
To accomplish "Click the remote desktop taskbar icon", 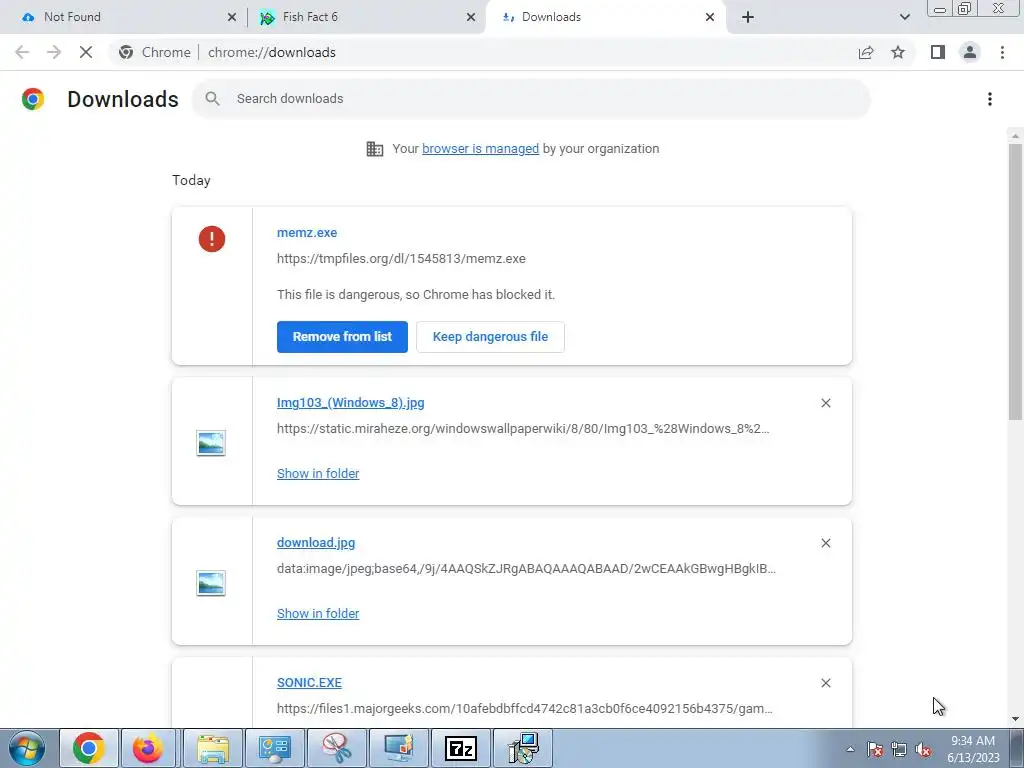I will 398,748.
